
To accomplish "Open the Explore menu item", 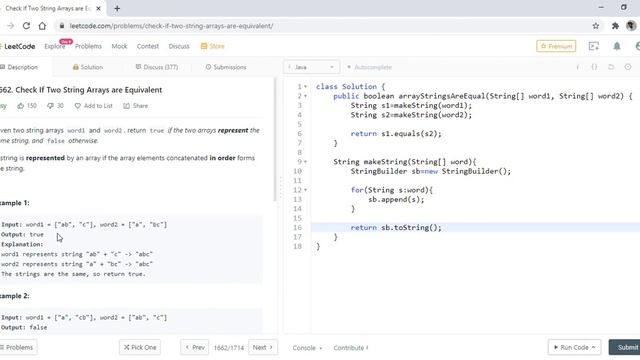I will coord(55,46).
